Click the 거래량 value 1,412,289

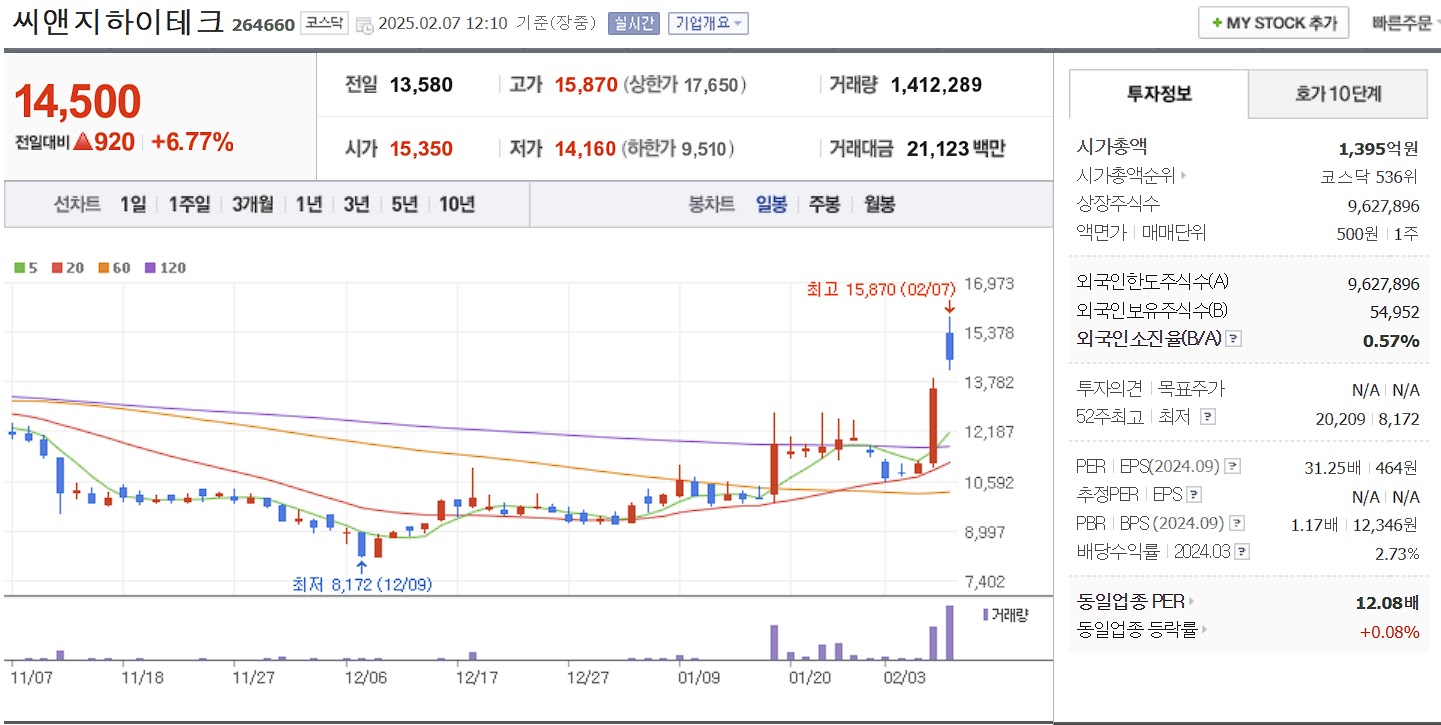click(936, 85)
